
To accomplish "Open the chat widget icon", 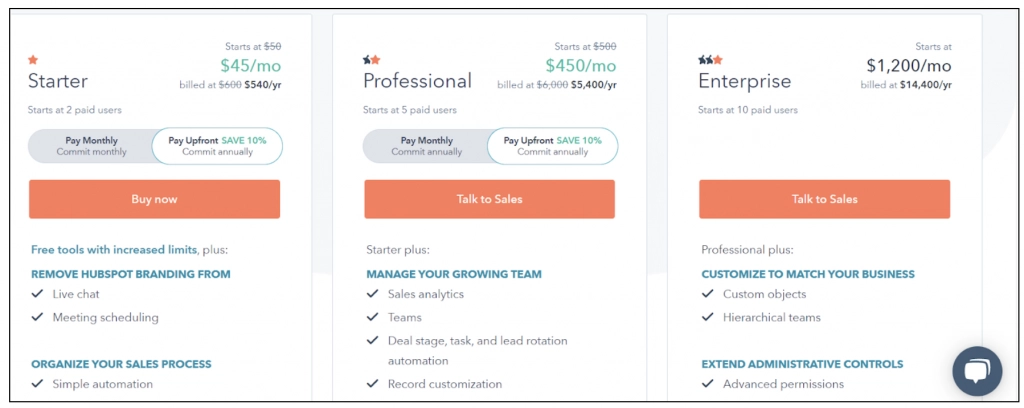I will tap(976, 371).
